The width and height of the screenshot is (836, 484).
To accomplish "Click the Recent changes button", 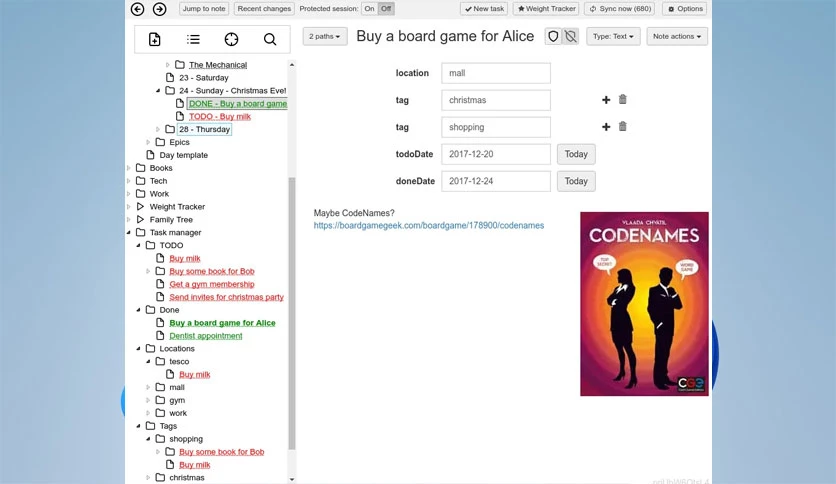I will point(264,9).
